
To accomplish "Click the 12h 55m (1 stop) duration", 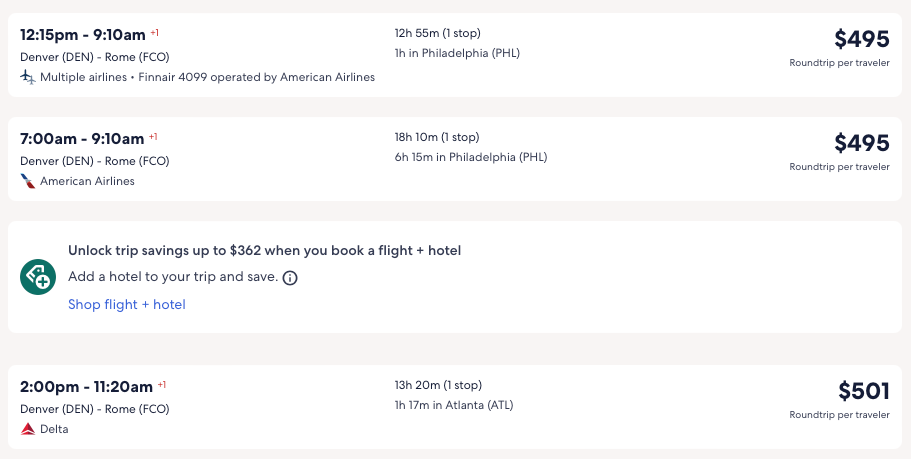I will [x=437, y=33].
